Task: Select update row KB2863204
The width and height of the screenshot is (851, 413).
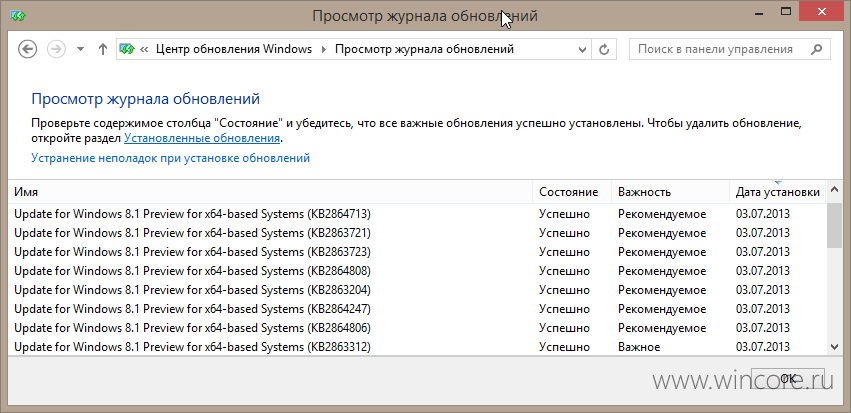Action: (417, 290)
